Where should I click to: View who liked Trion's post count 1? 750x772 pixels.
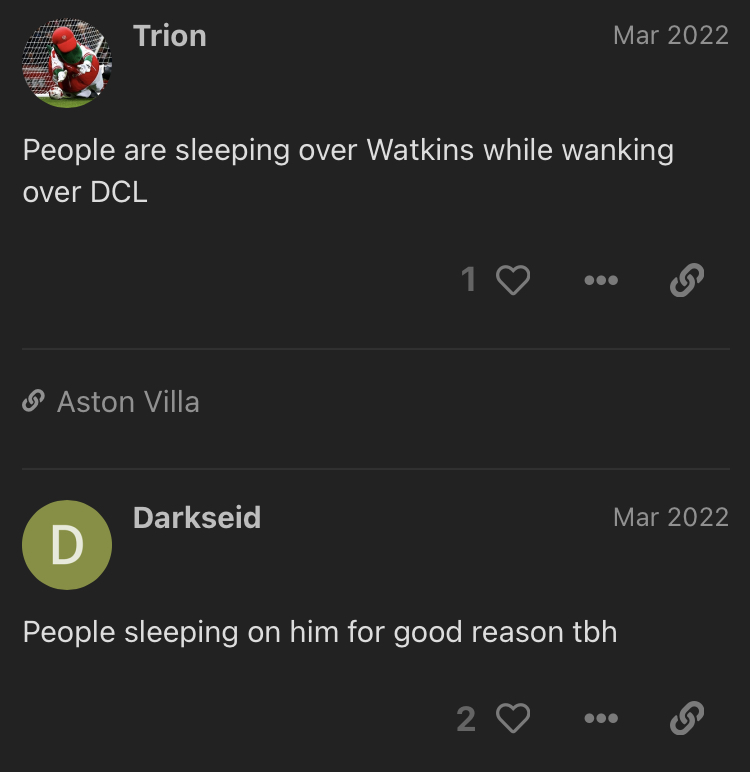click(468, 280)
